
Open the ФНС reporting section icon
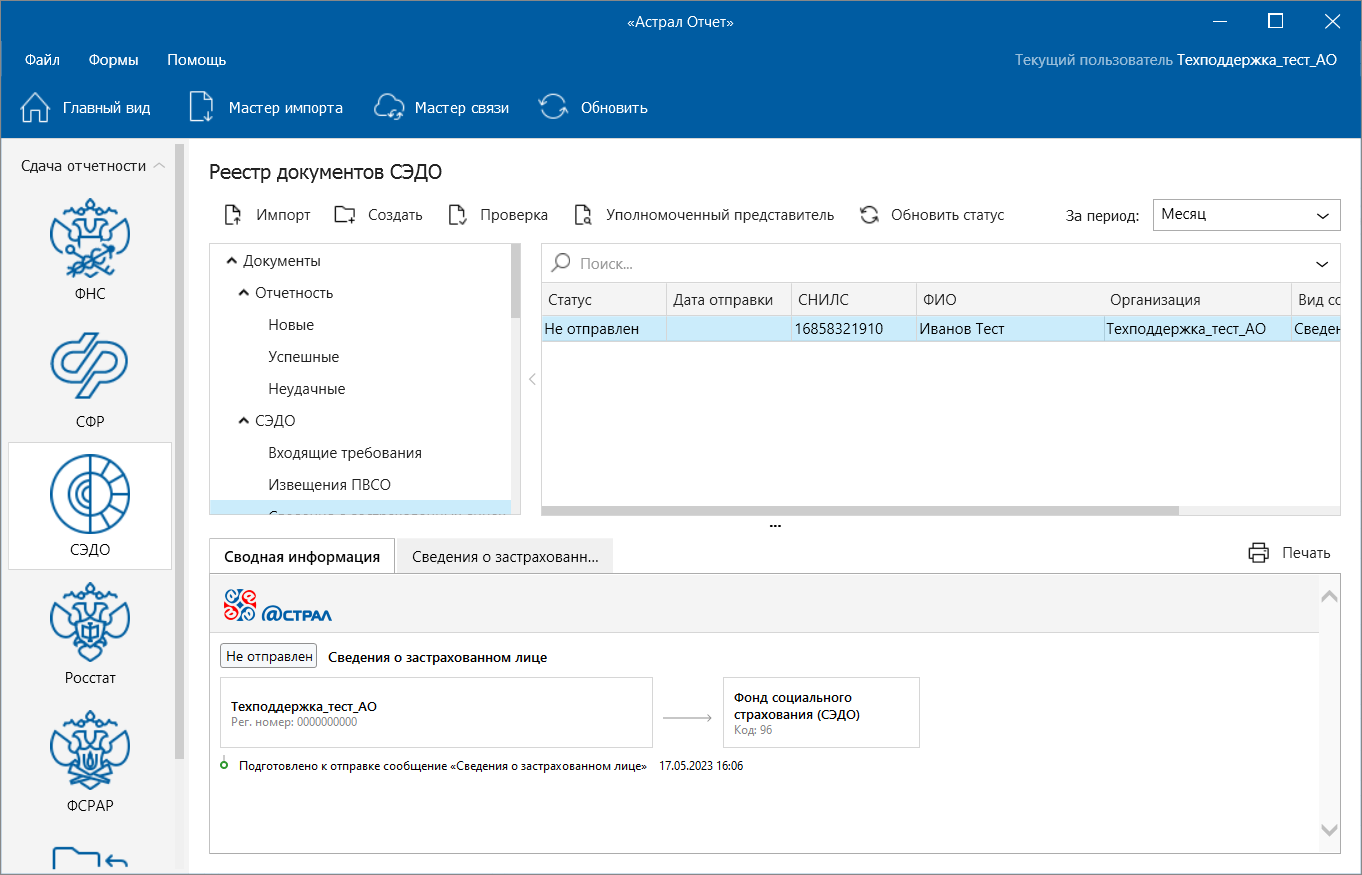[90, 240]
